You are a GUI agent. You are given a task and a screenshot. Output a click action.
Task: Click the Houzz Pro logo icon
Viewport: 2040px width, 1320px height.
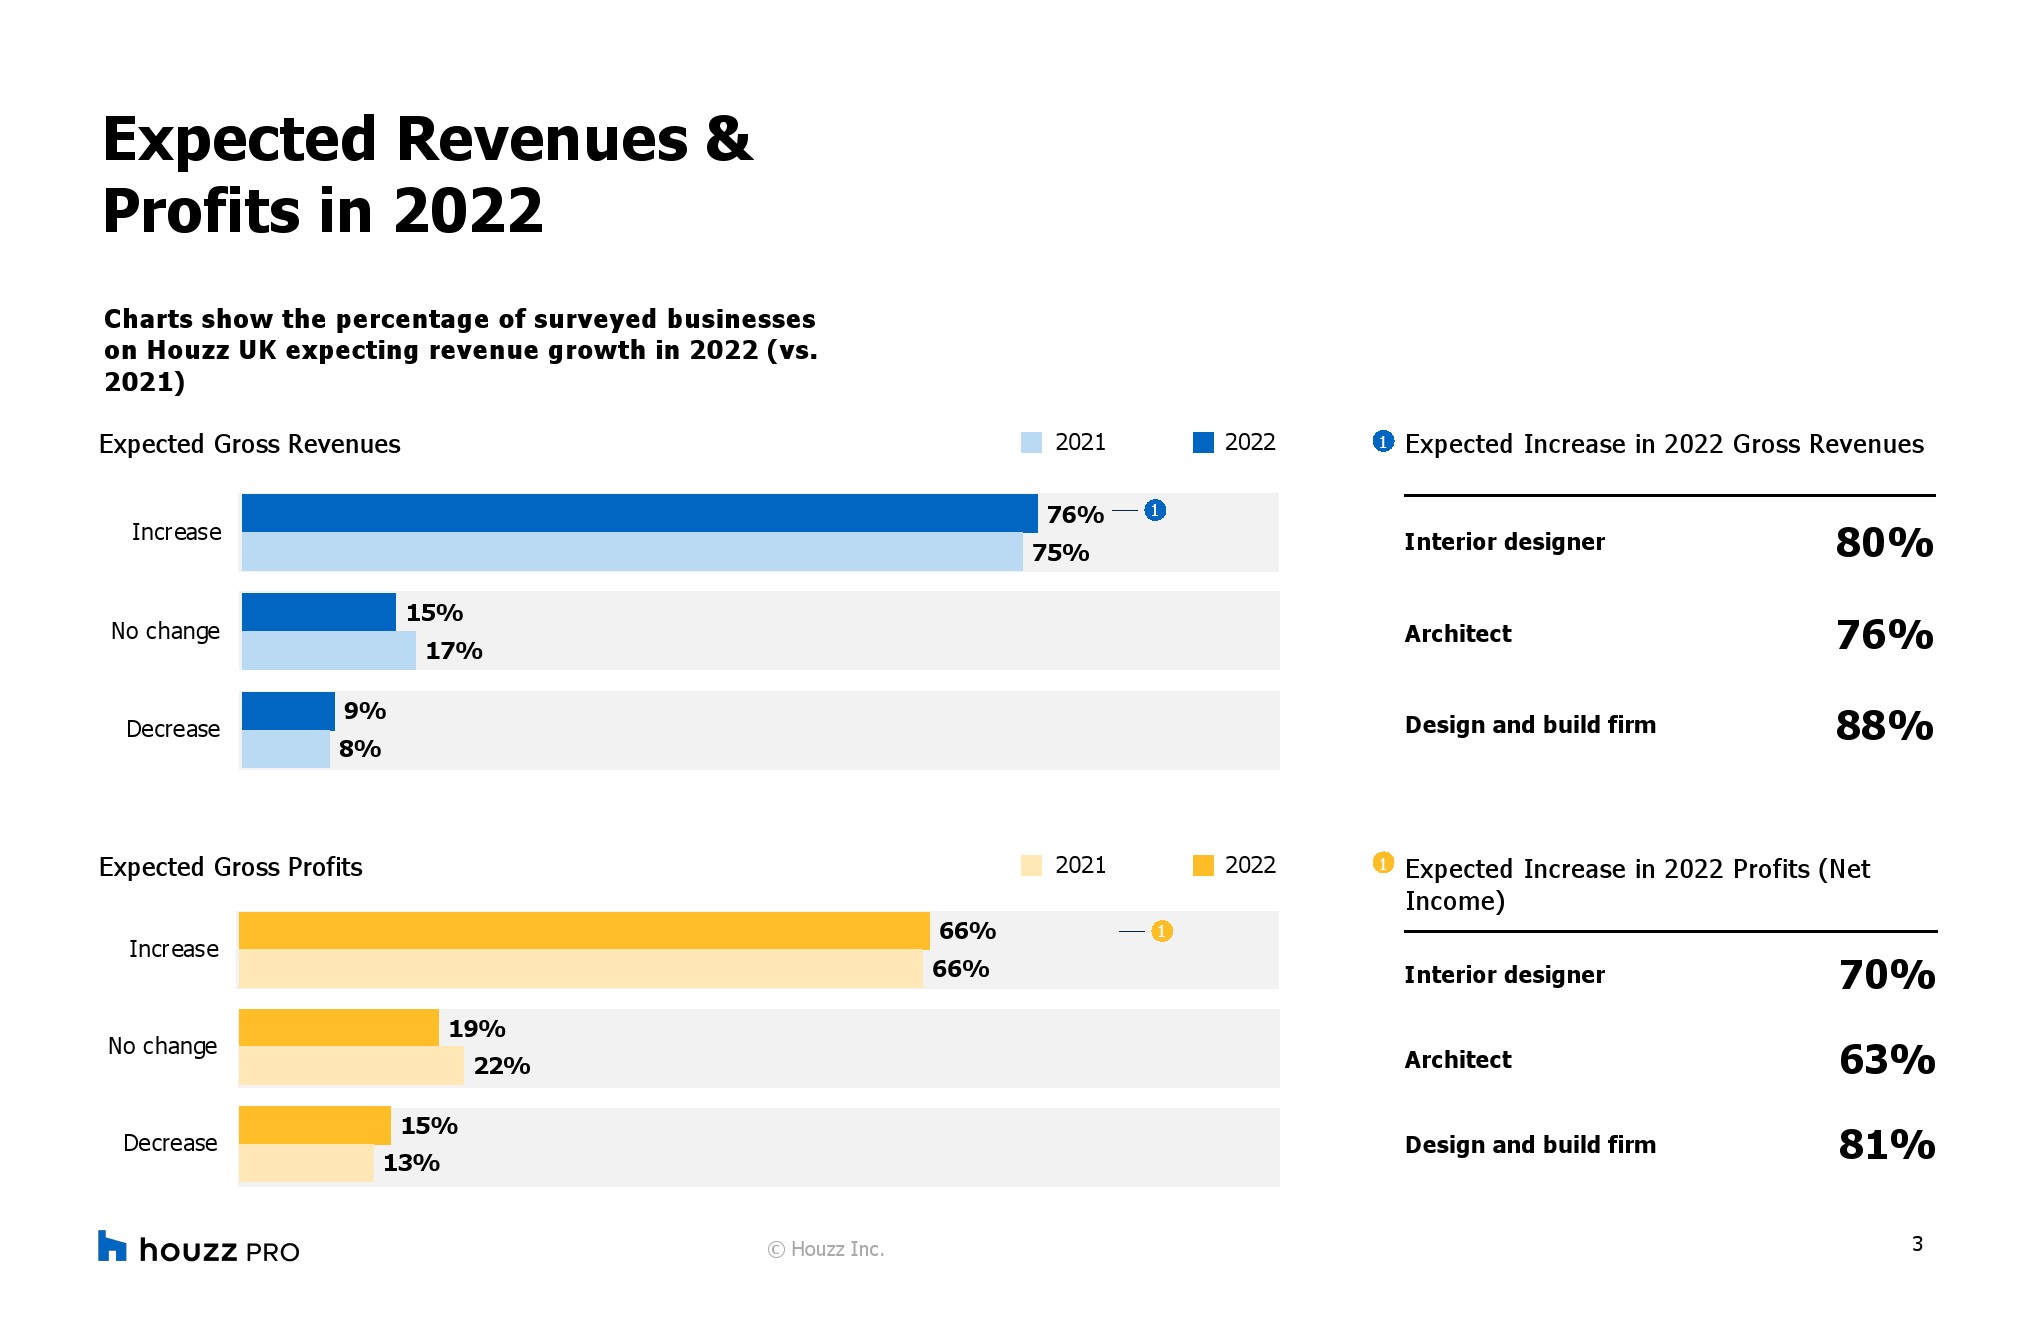point(112,1246)
